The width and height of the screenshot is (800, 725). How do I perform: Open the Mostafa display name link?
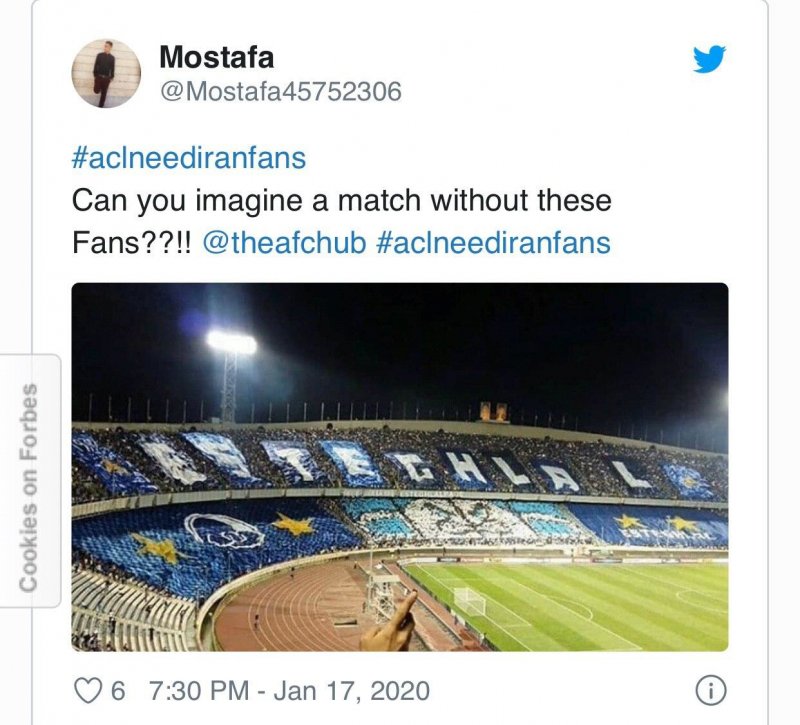216,57
